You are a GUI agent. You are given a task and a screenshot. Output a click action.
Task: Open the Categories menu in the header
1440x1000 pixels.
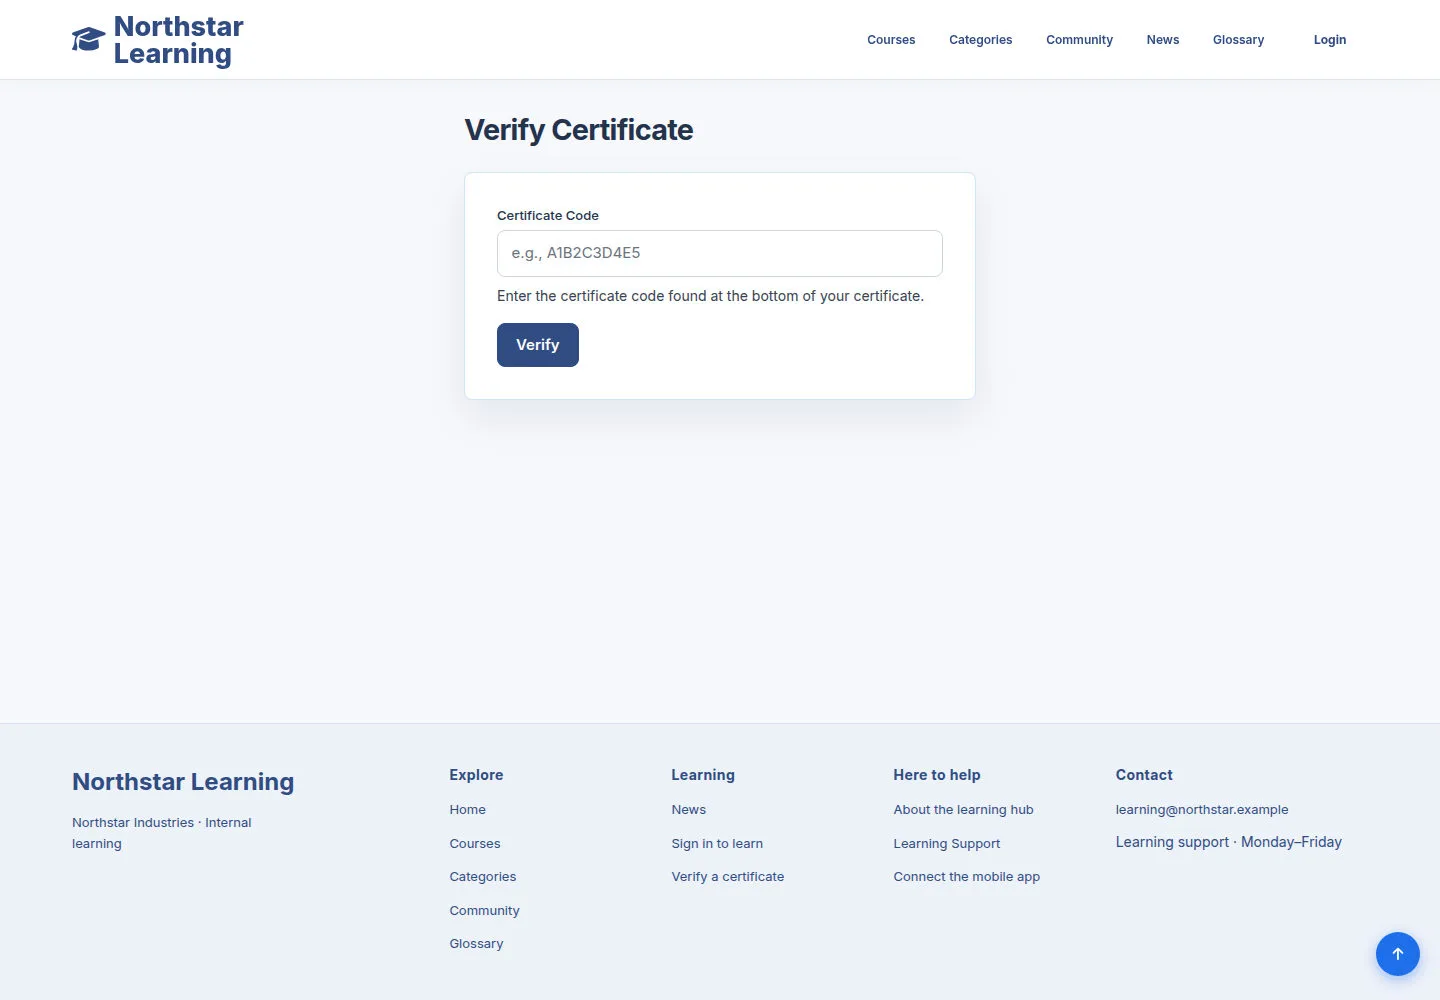coord(980,40)
